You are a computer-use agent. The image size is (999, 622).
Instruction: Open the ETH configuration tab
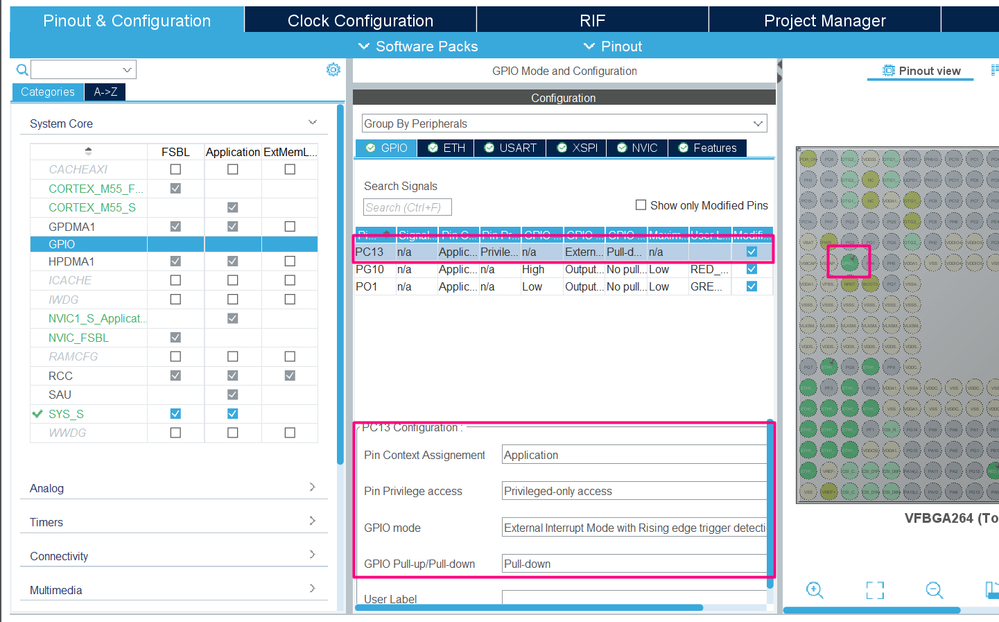(446, 148)
